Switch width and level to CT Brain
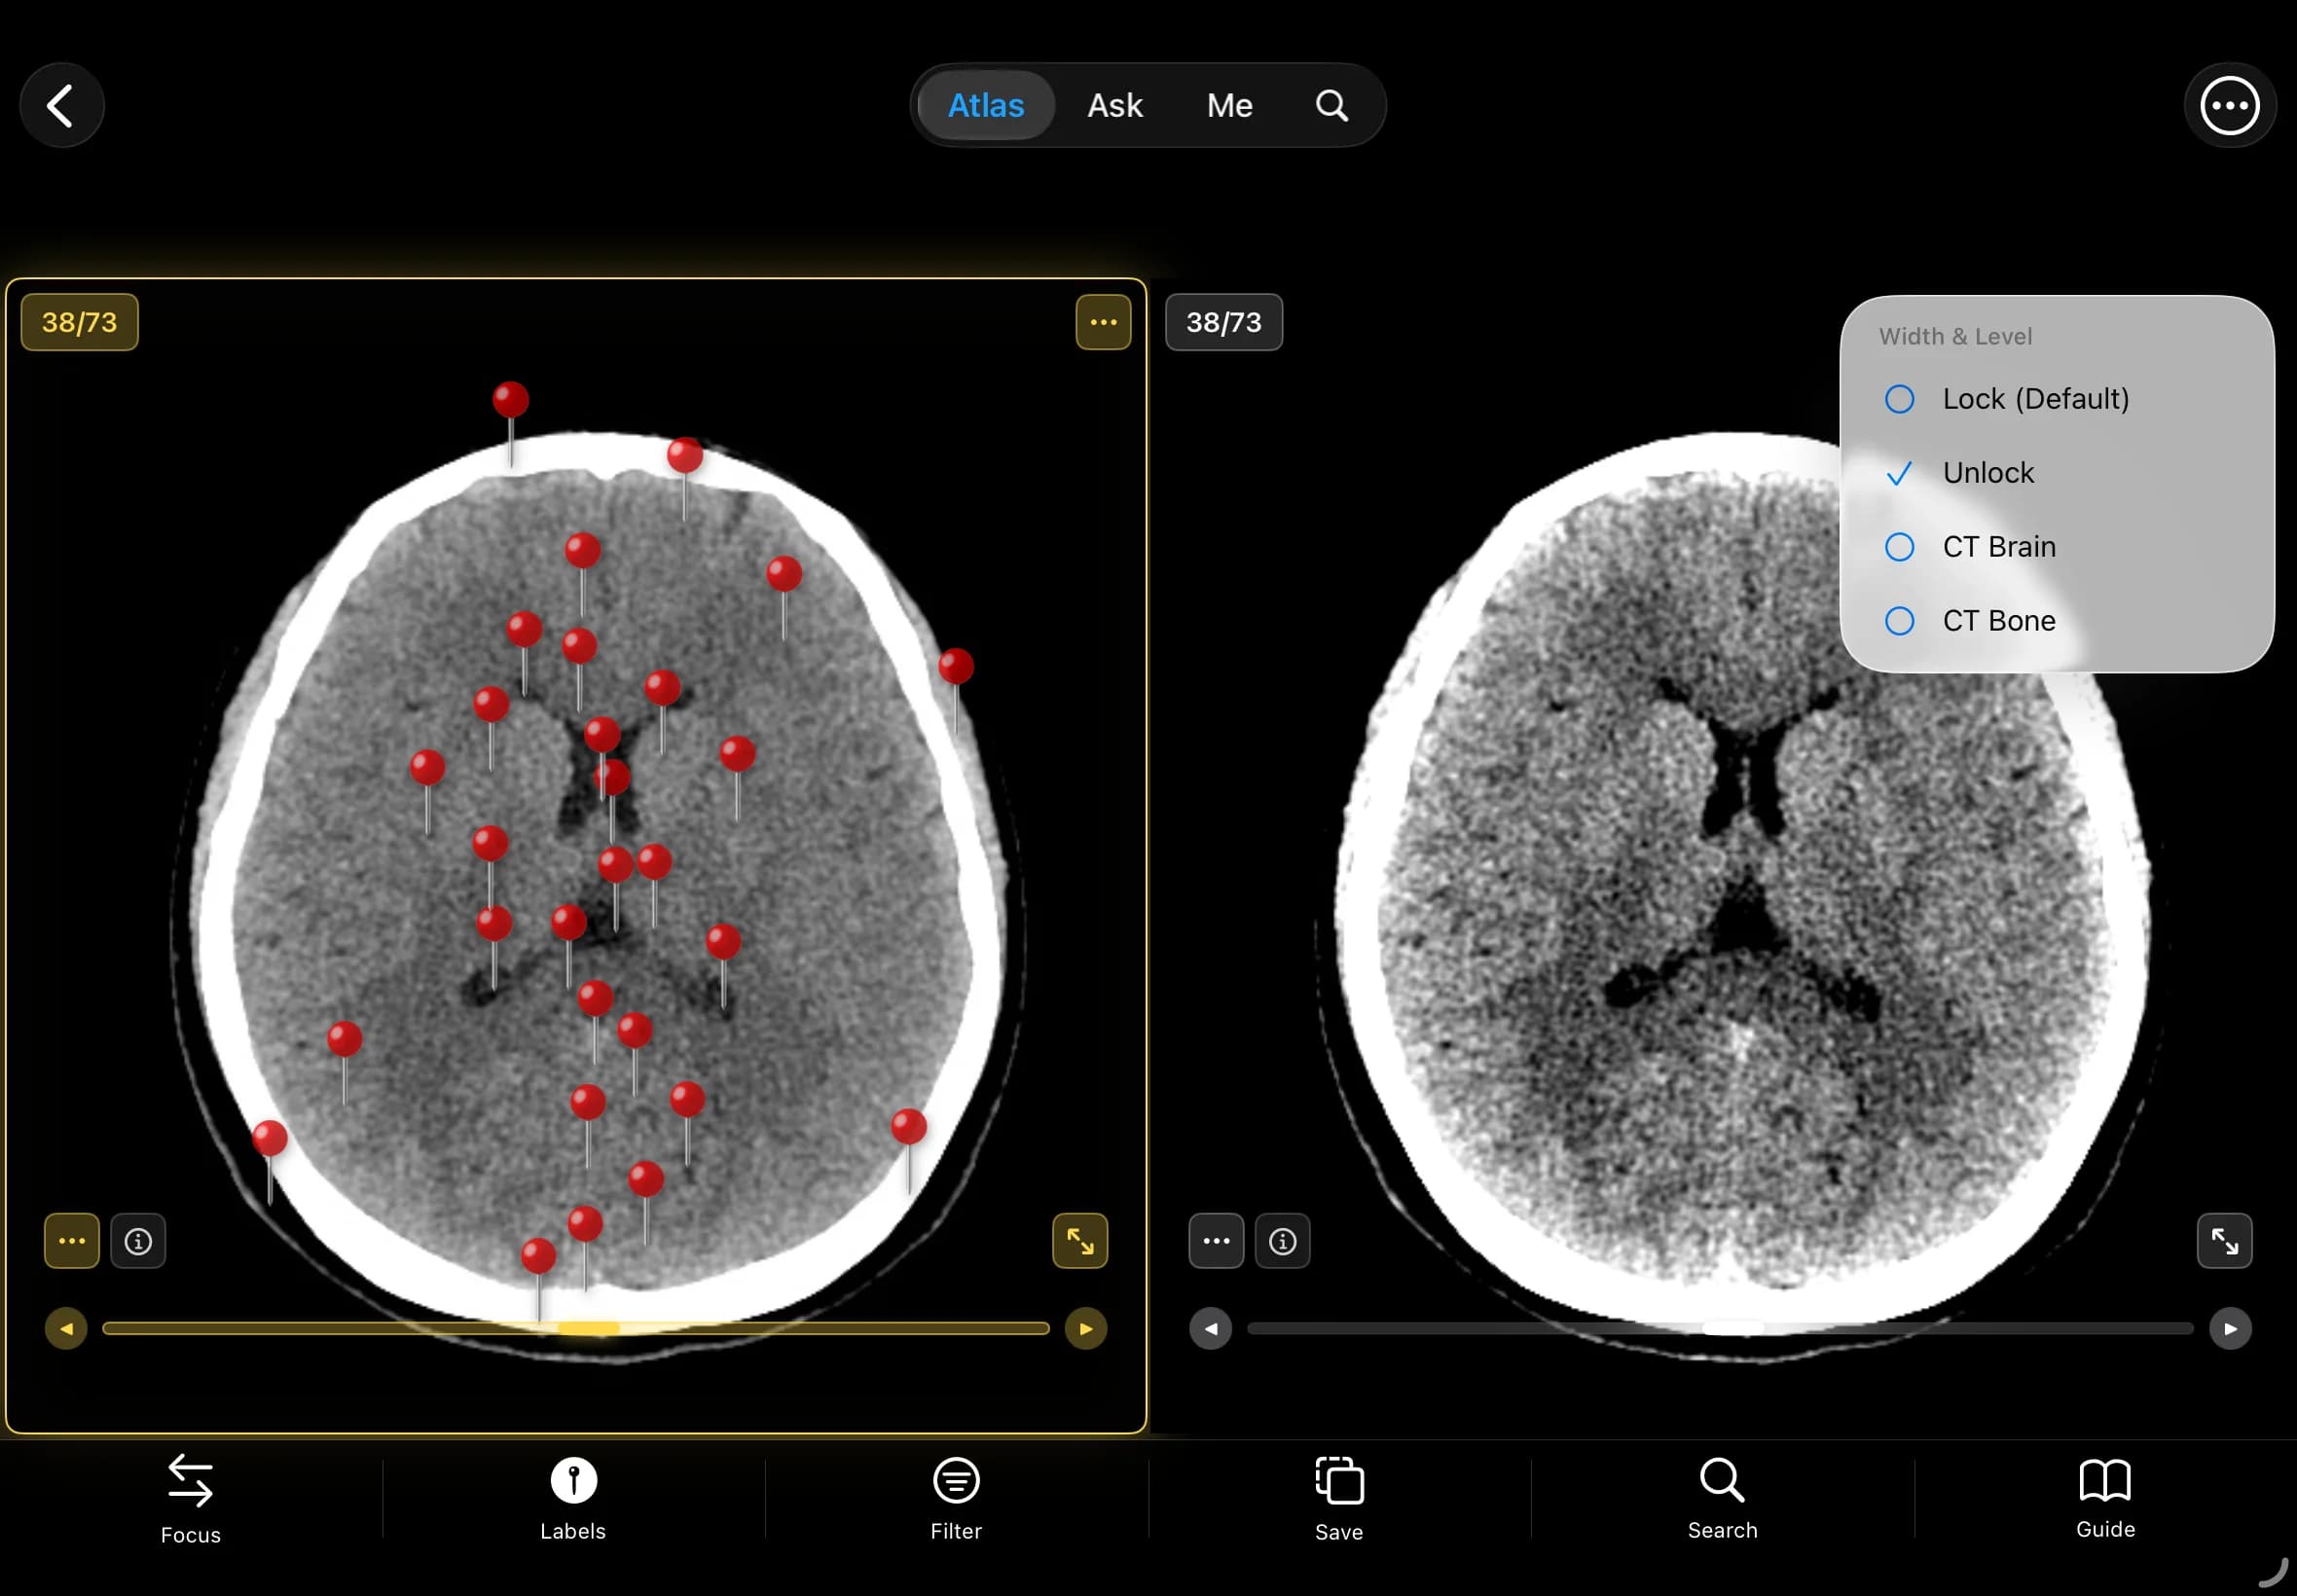This screenshot has width=2297, height=1596. [x=1998, y=546]
